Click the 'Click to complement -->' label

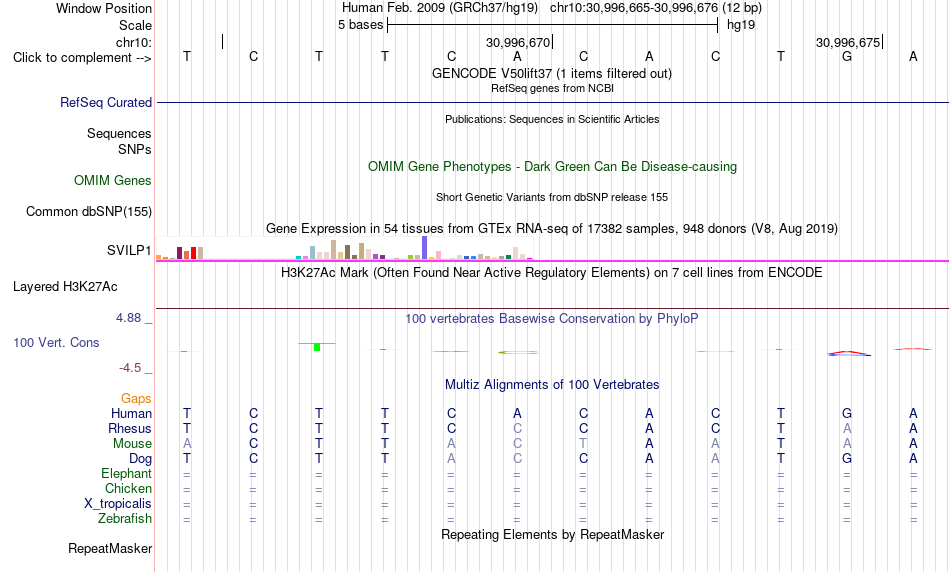click(82, 58)
